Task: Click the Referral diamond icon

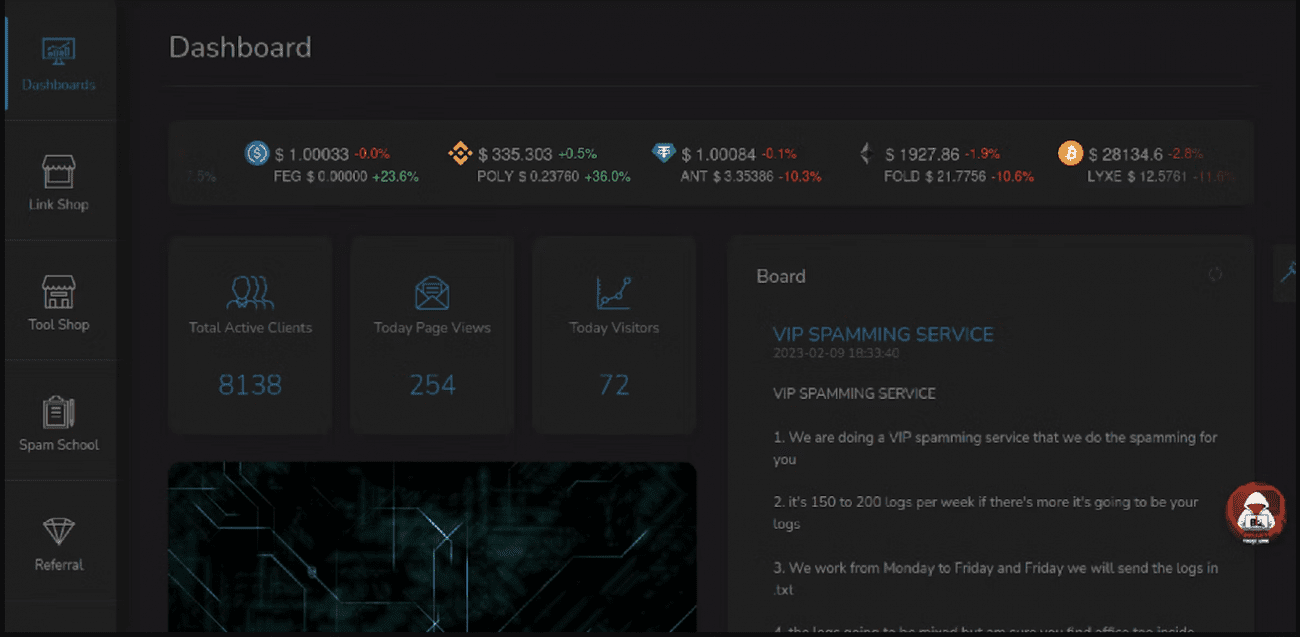Action: pyautogui.click(x=58, y=532)
